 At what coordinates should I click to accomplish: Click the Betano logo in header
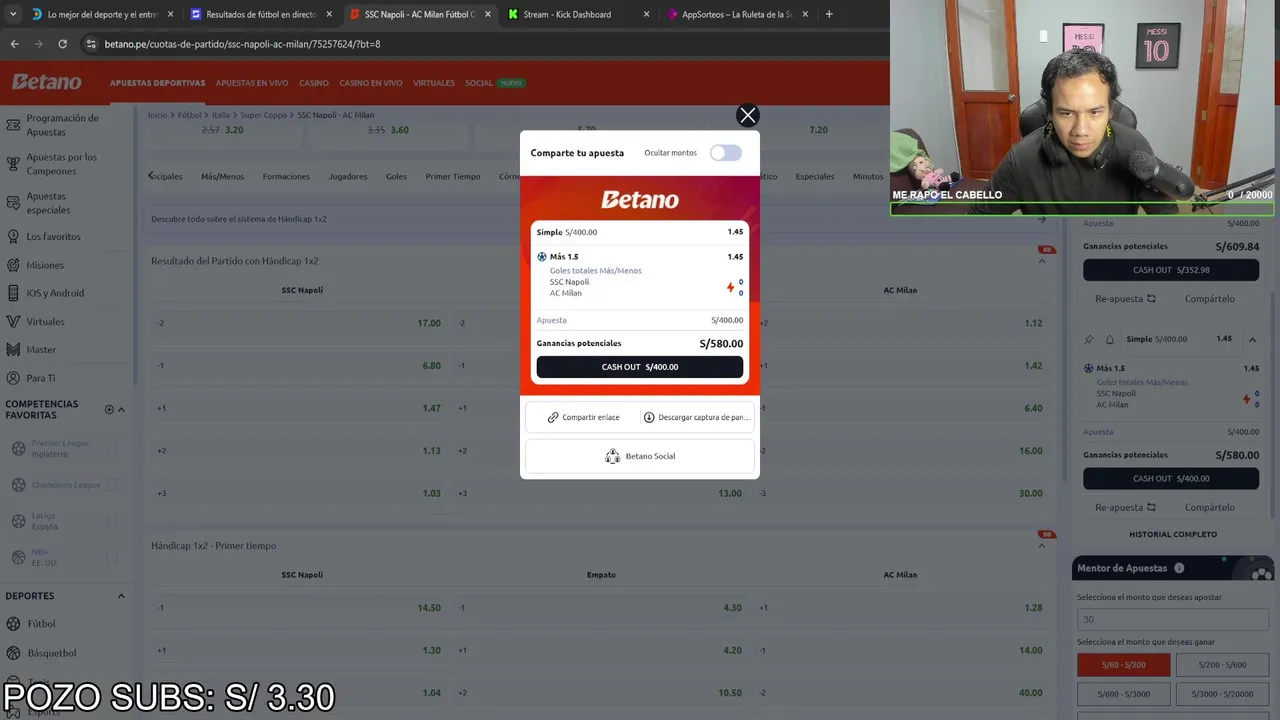(46, 82)
